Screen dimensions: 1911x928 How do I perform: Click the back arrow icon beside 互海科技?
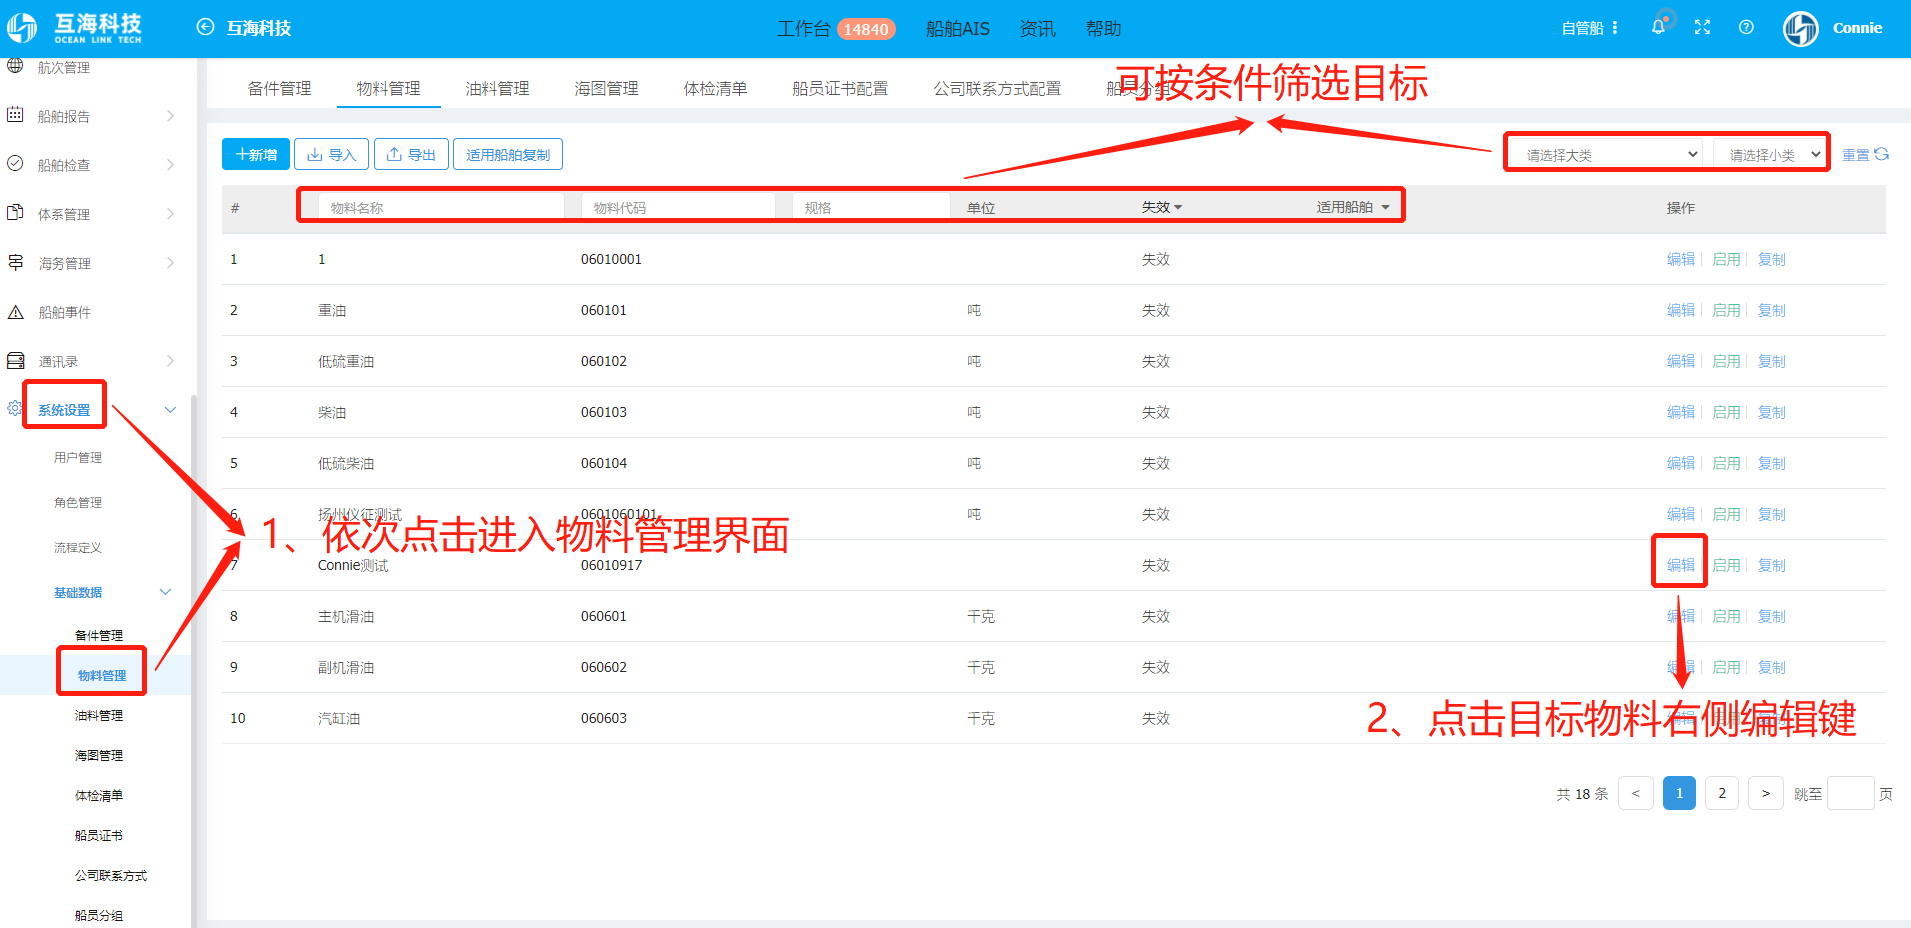pos(205,27)
